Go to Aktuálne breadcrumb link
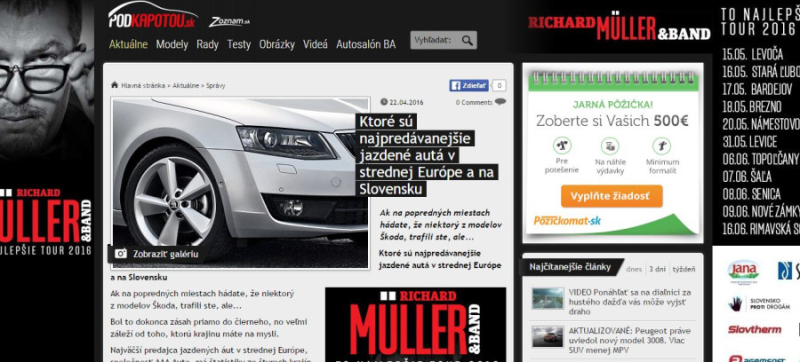The width and height of the screenshot is (800, 362). [x=186, y=86]
